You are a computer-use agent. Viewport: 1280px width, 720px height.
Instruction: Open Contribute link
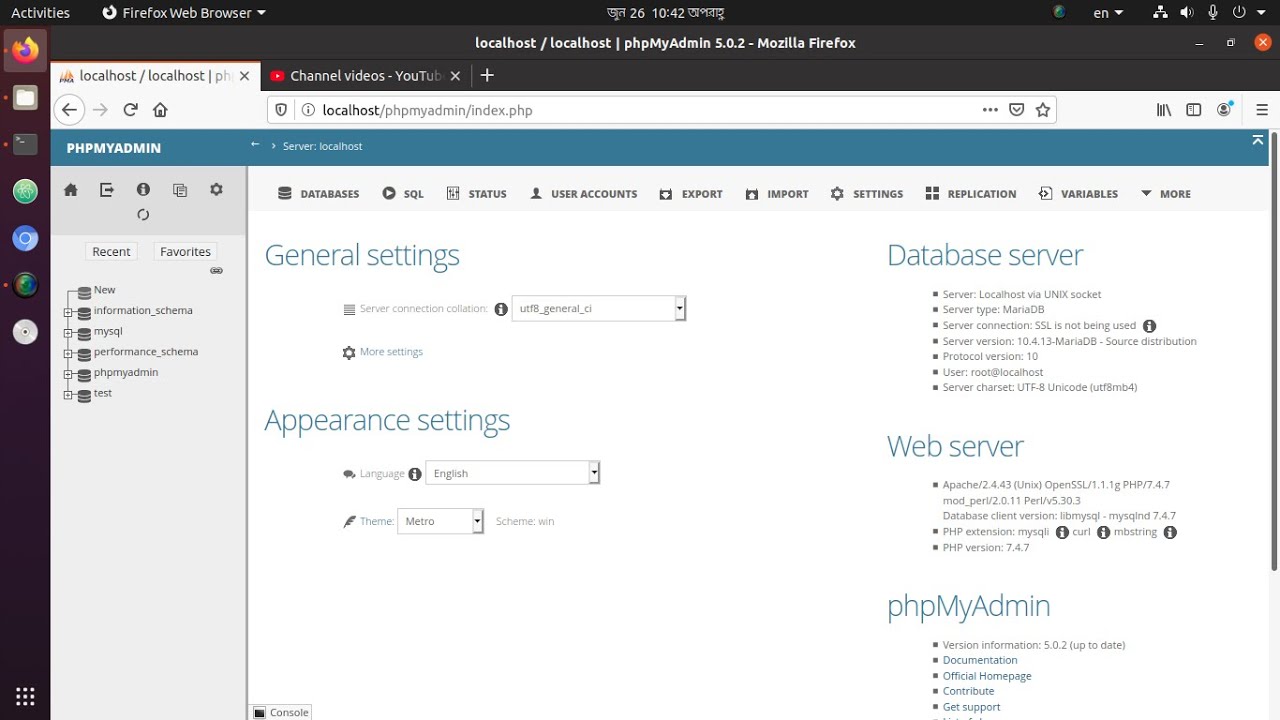click(968, 691)
